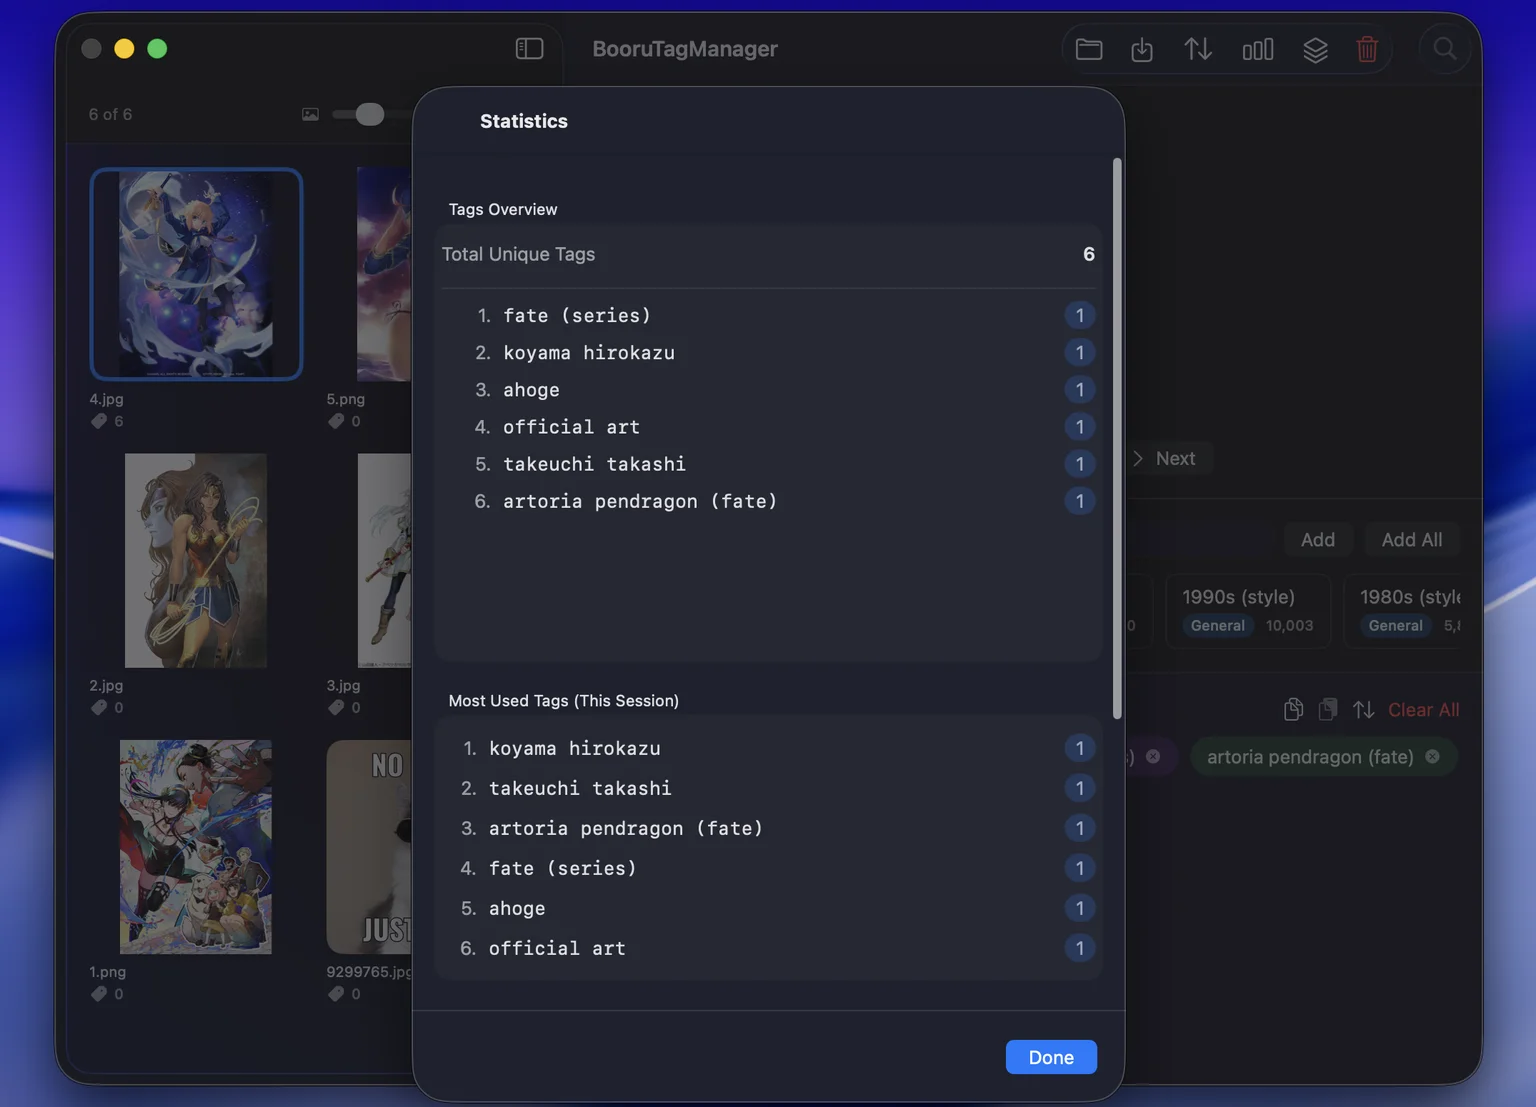Click the small image icon beside the size slider
This screenshot has height=1107, width=1536.
[311, 114]
